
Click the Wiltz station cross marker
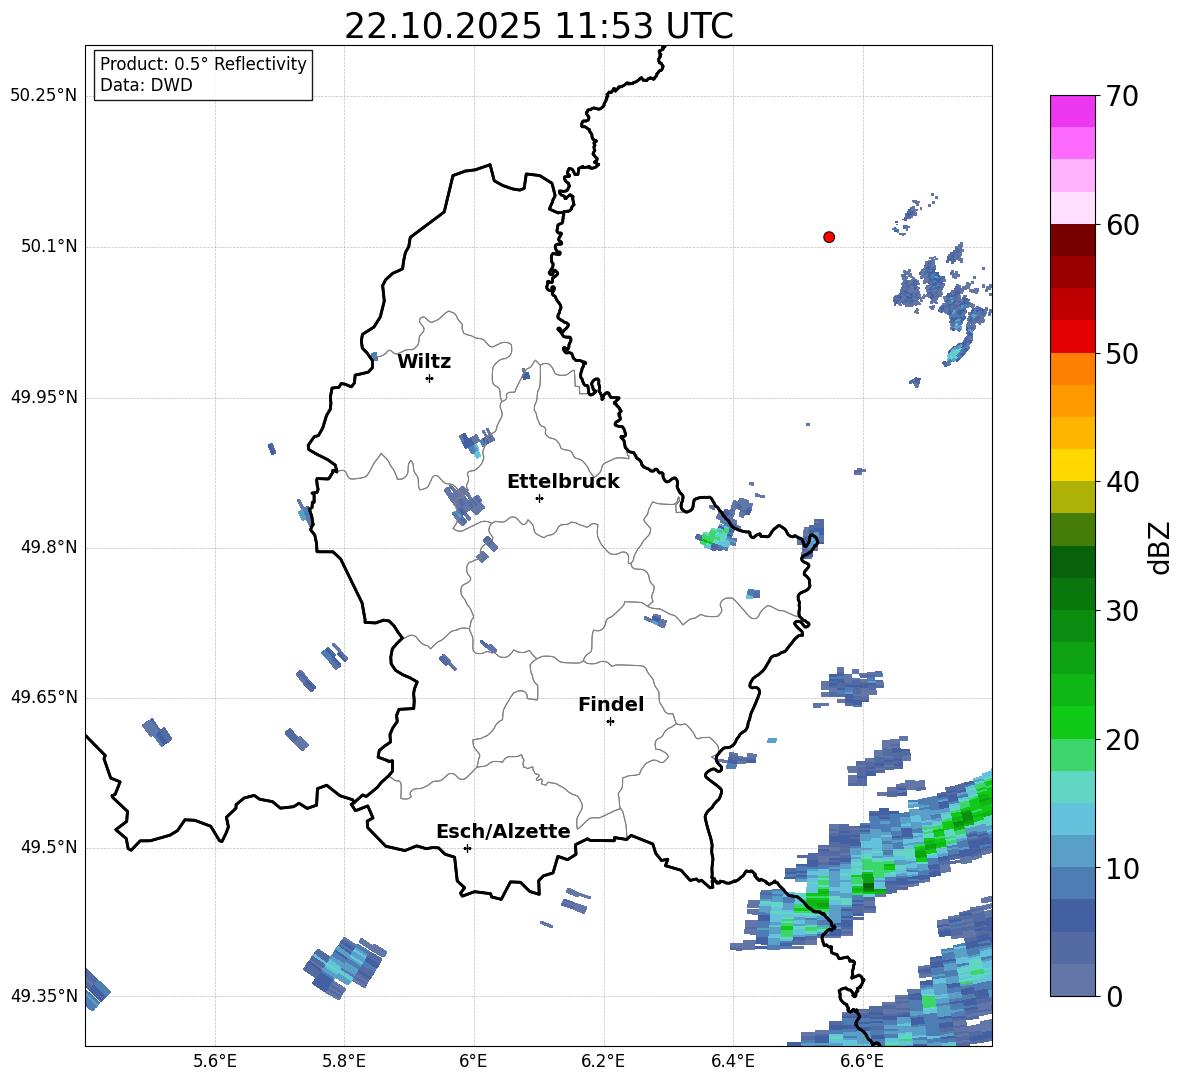(430, 378)
